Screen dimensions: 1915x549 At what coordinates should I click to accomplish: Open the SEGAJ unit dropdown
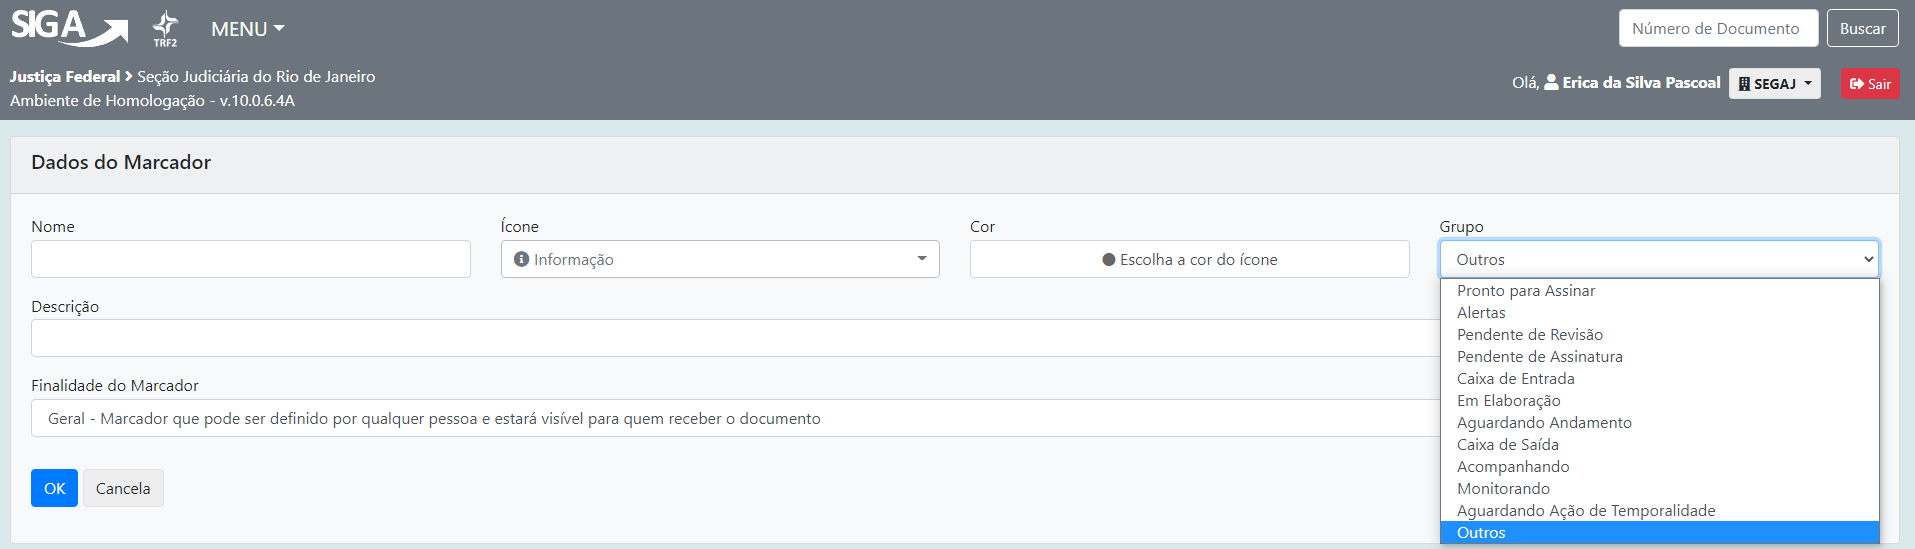click(1774, 84)
